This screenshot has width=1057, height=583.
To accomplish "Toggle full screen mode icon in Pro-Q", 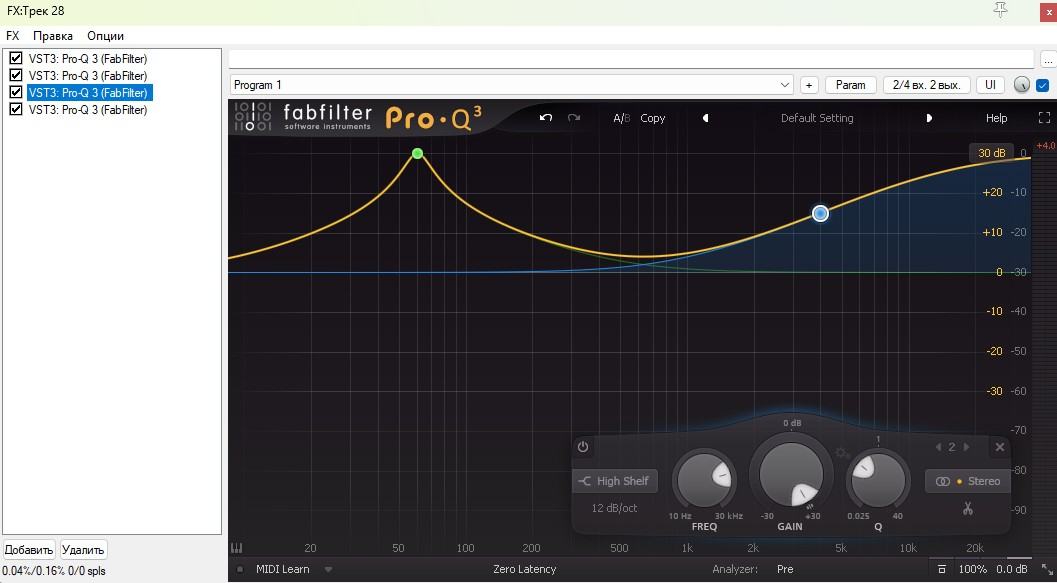I will pos(1044,118).
